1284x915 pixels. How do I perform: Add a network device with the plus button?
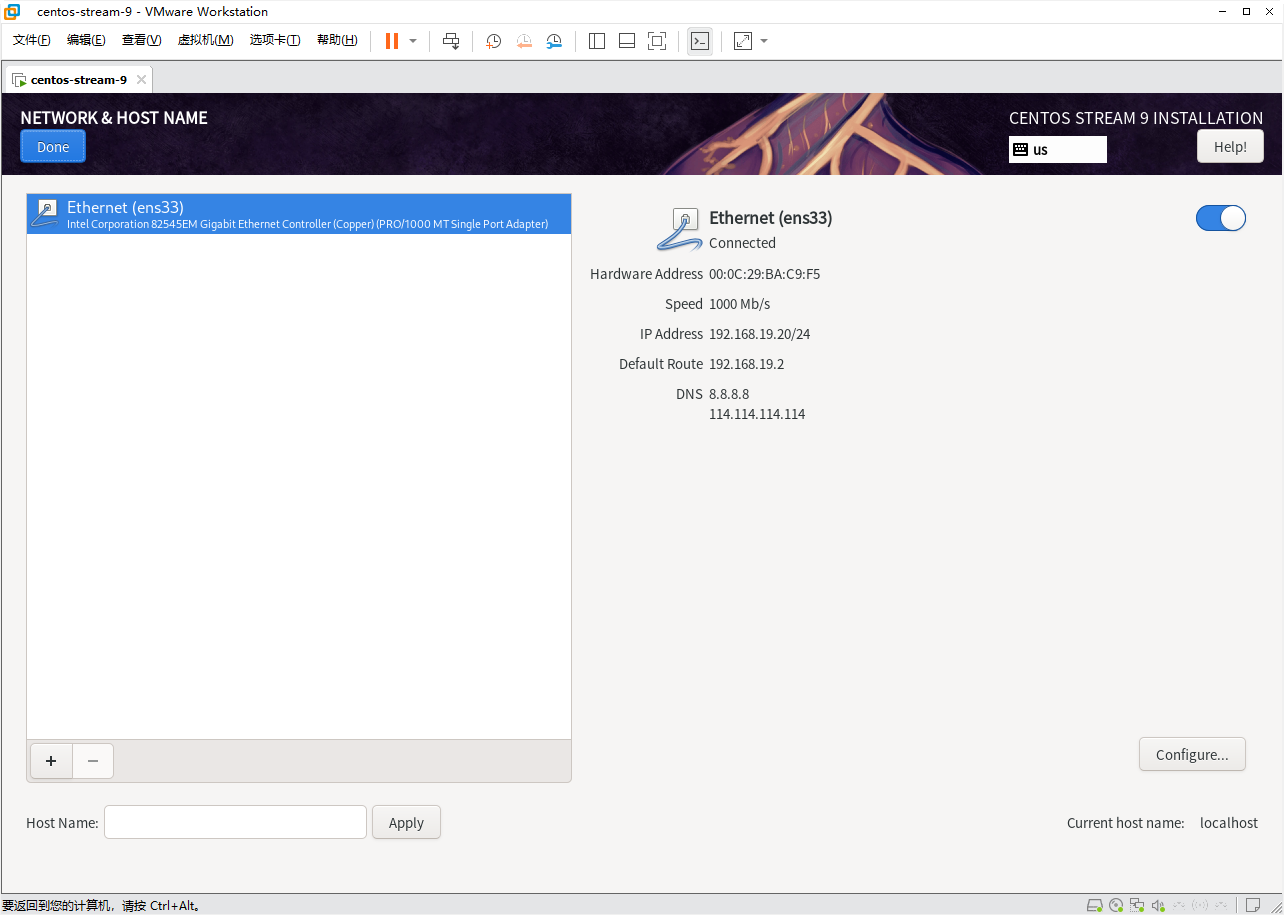[x=51, y=761]
